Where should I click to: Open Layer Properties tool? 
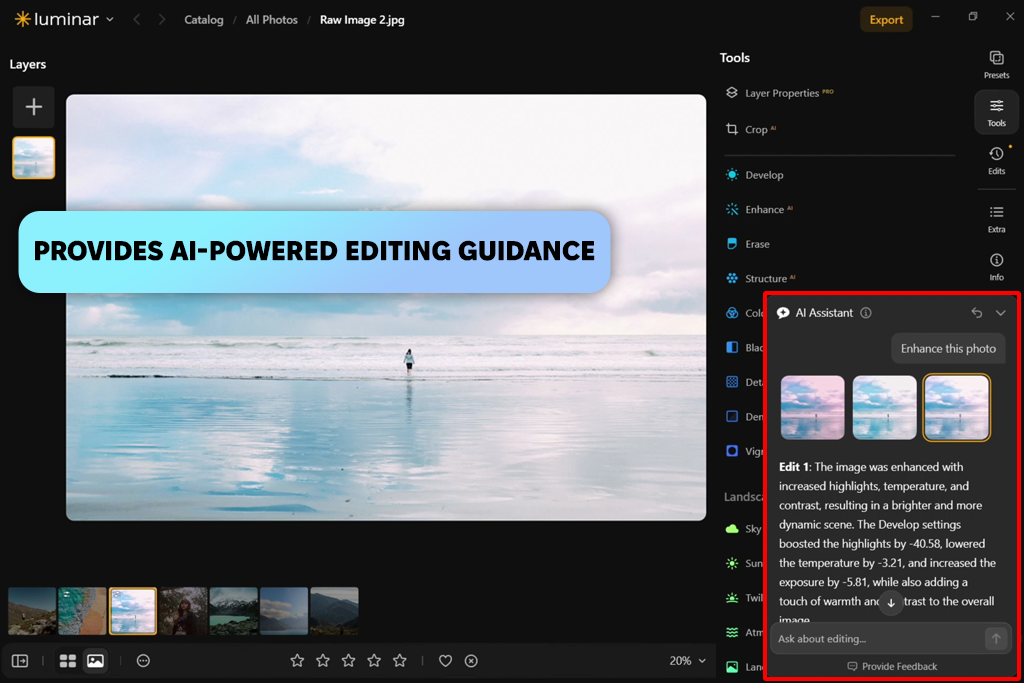pos(779,93)
